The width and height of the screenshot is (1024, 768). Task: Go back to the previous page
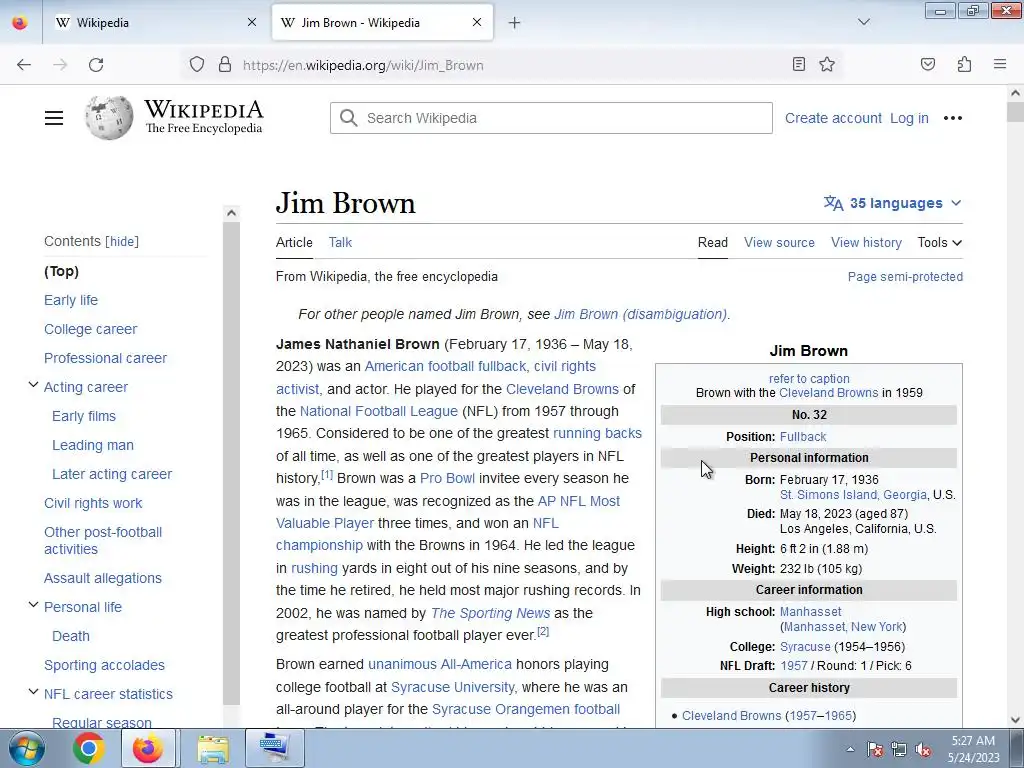(x=24, y=65)
